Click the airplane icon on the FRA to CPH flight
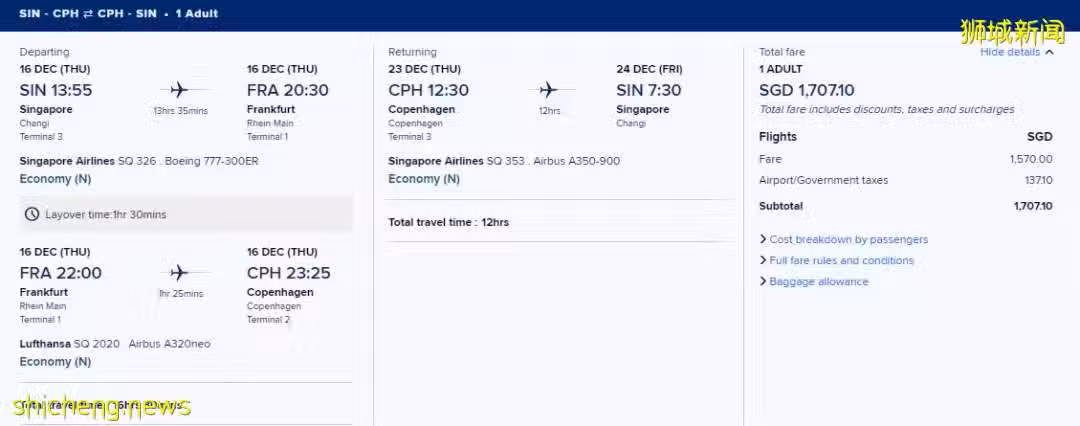The width and height of the screenshot is (1080, 426). 179,272
